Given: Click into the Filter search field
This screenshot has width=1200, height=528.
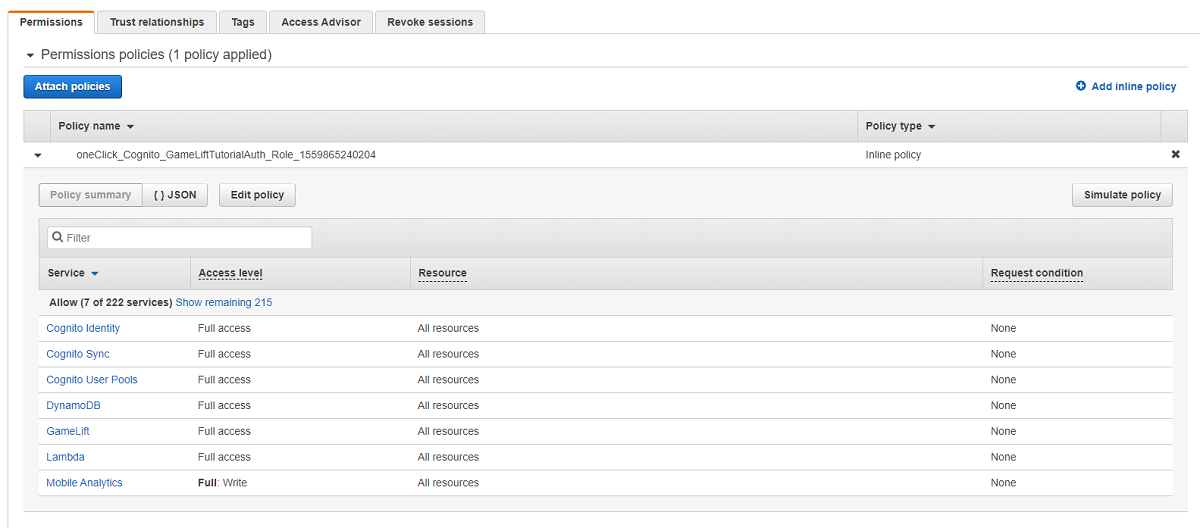Looking at the screenshot, I should (x=185, y=238).
